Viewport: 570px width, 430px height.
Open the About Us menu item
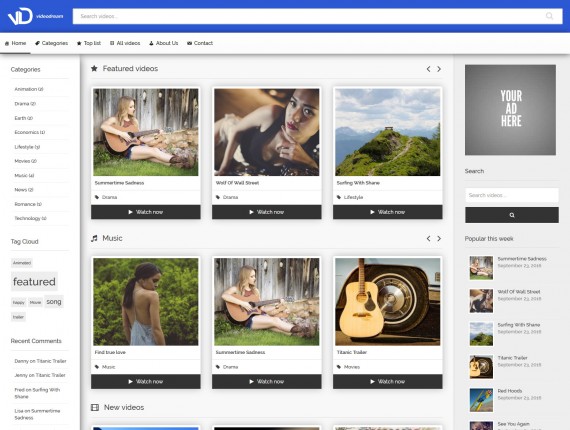pos(164,43)
